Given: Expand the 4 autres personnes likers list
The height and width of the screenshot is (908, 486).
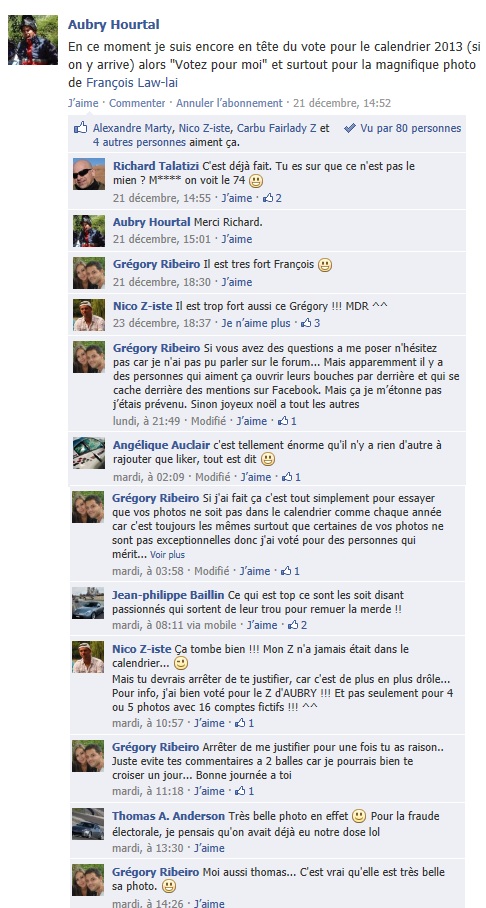Looking at the screenshot, I should (139, 142).
